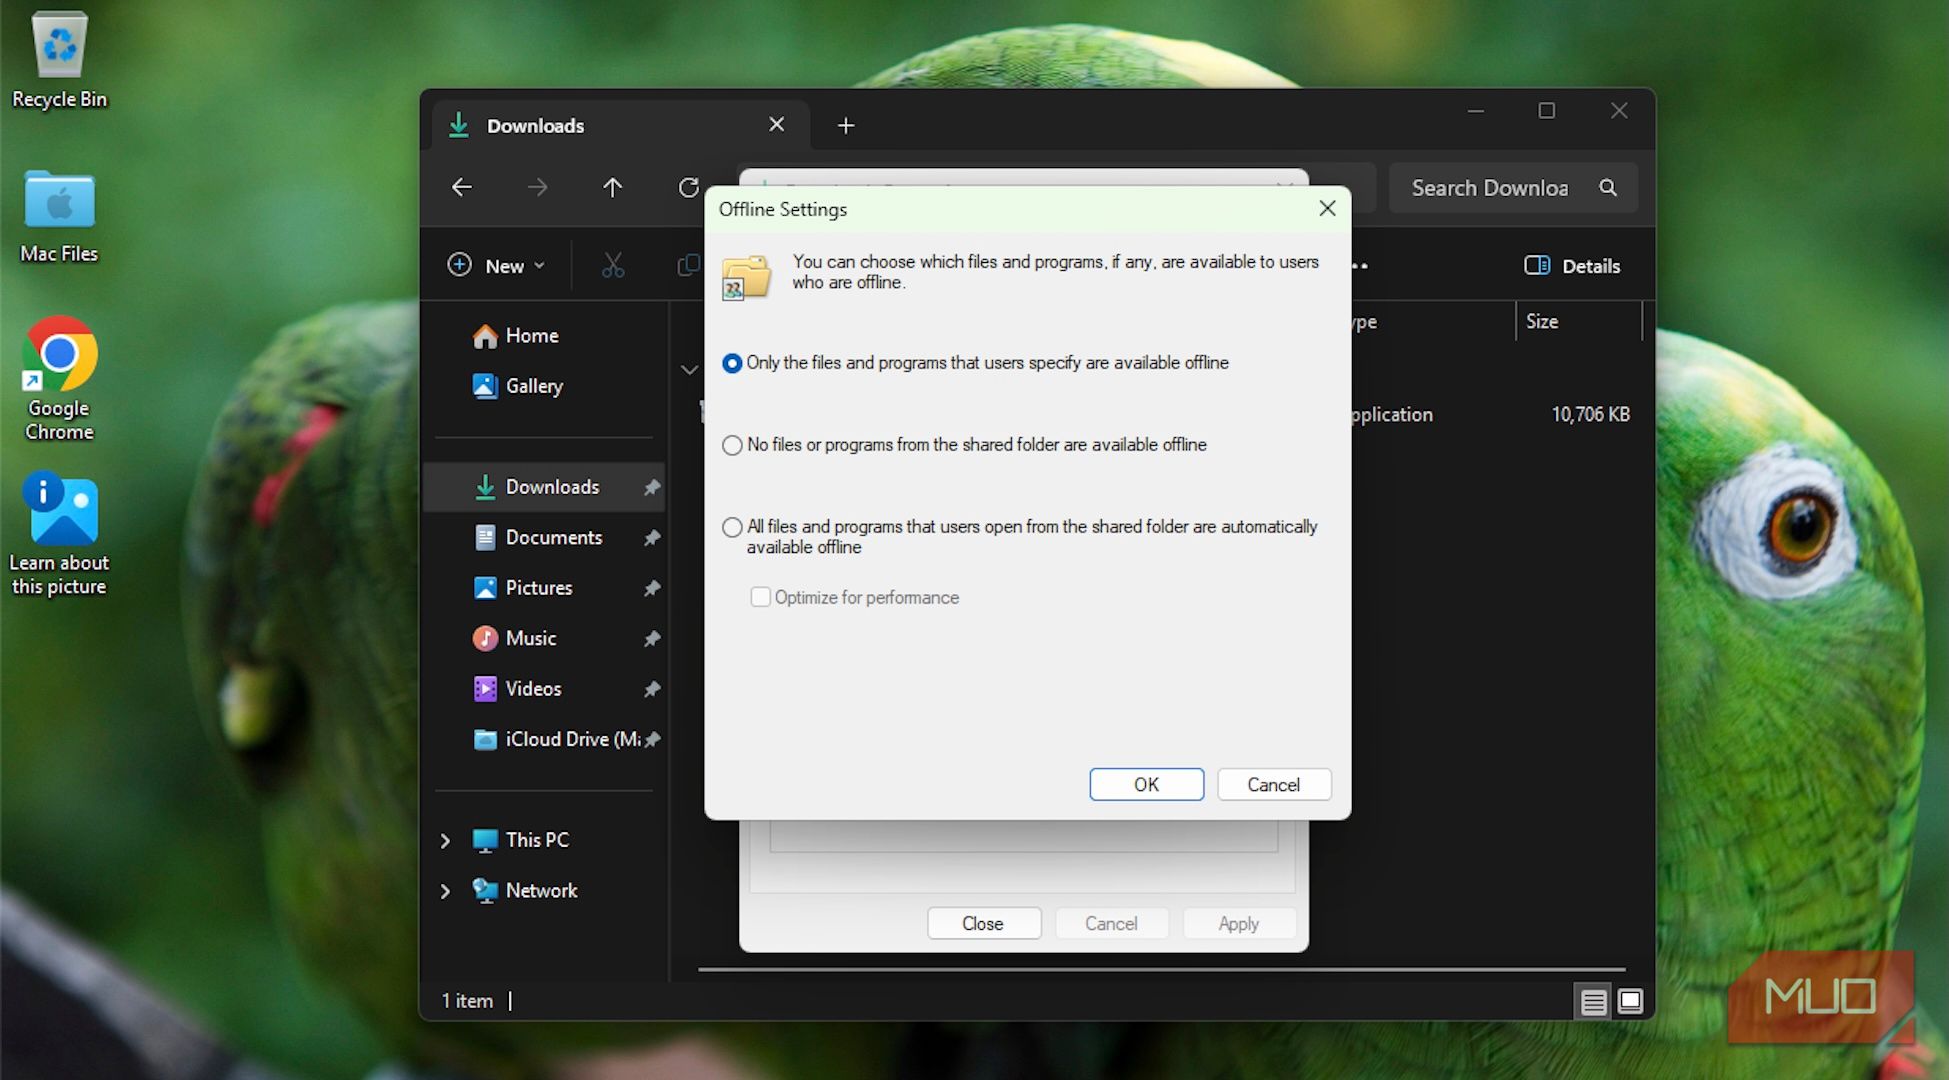This screenshot has width=1949, height=1080.
Task: Go back in File Explorer
Action: point(462,187)
